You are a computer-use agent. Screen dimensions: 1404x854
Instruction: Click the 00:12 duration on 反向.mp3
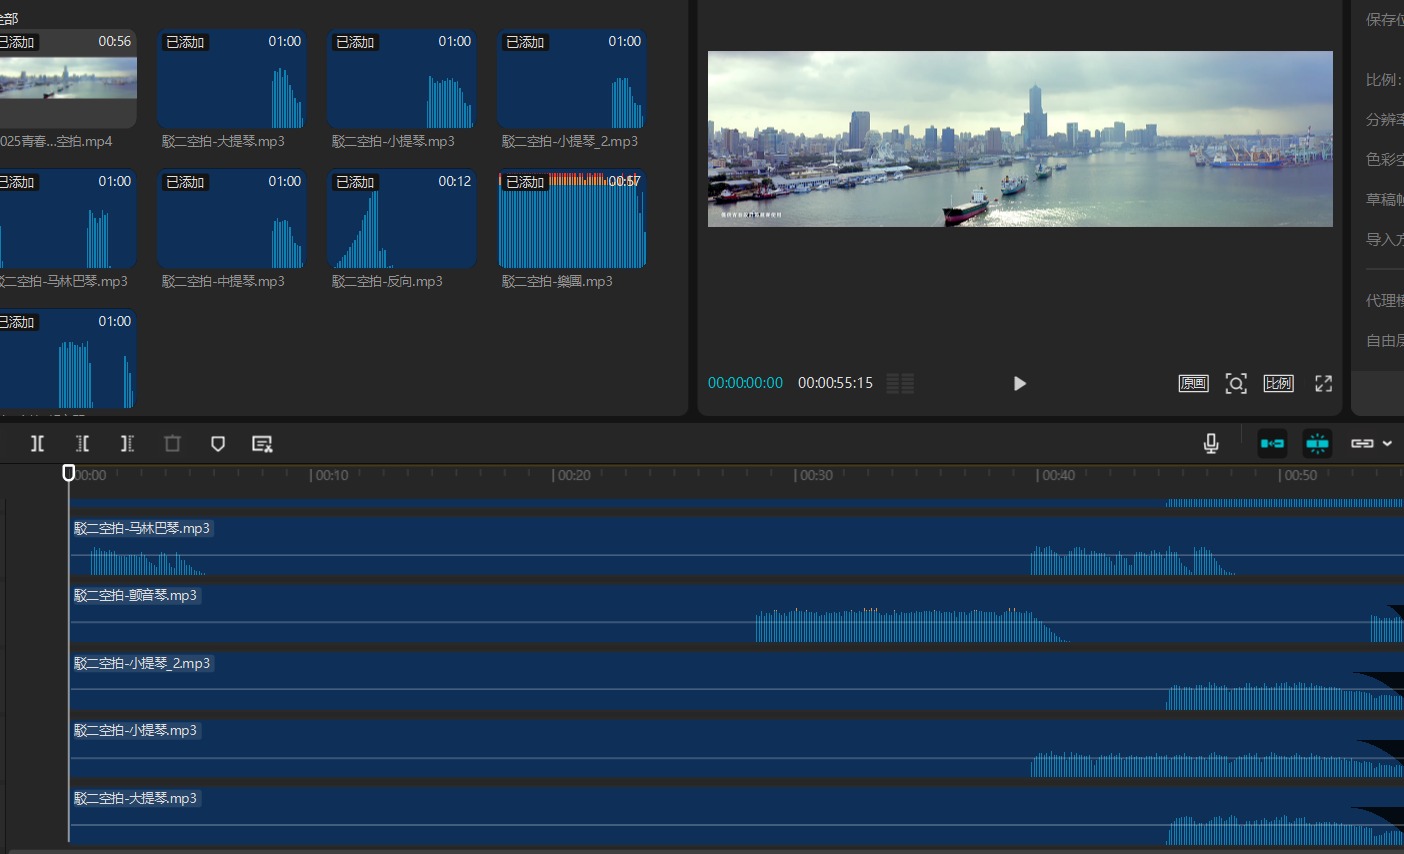pos(454,181)
